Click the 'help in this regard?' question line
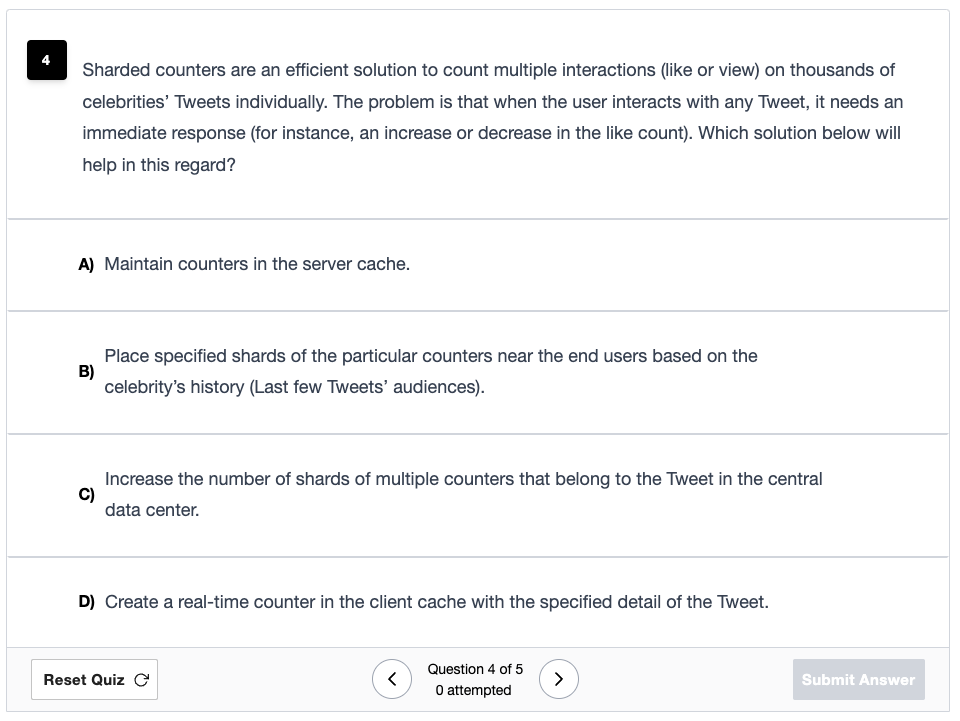The image size is (960, 721). (159, 165)
